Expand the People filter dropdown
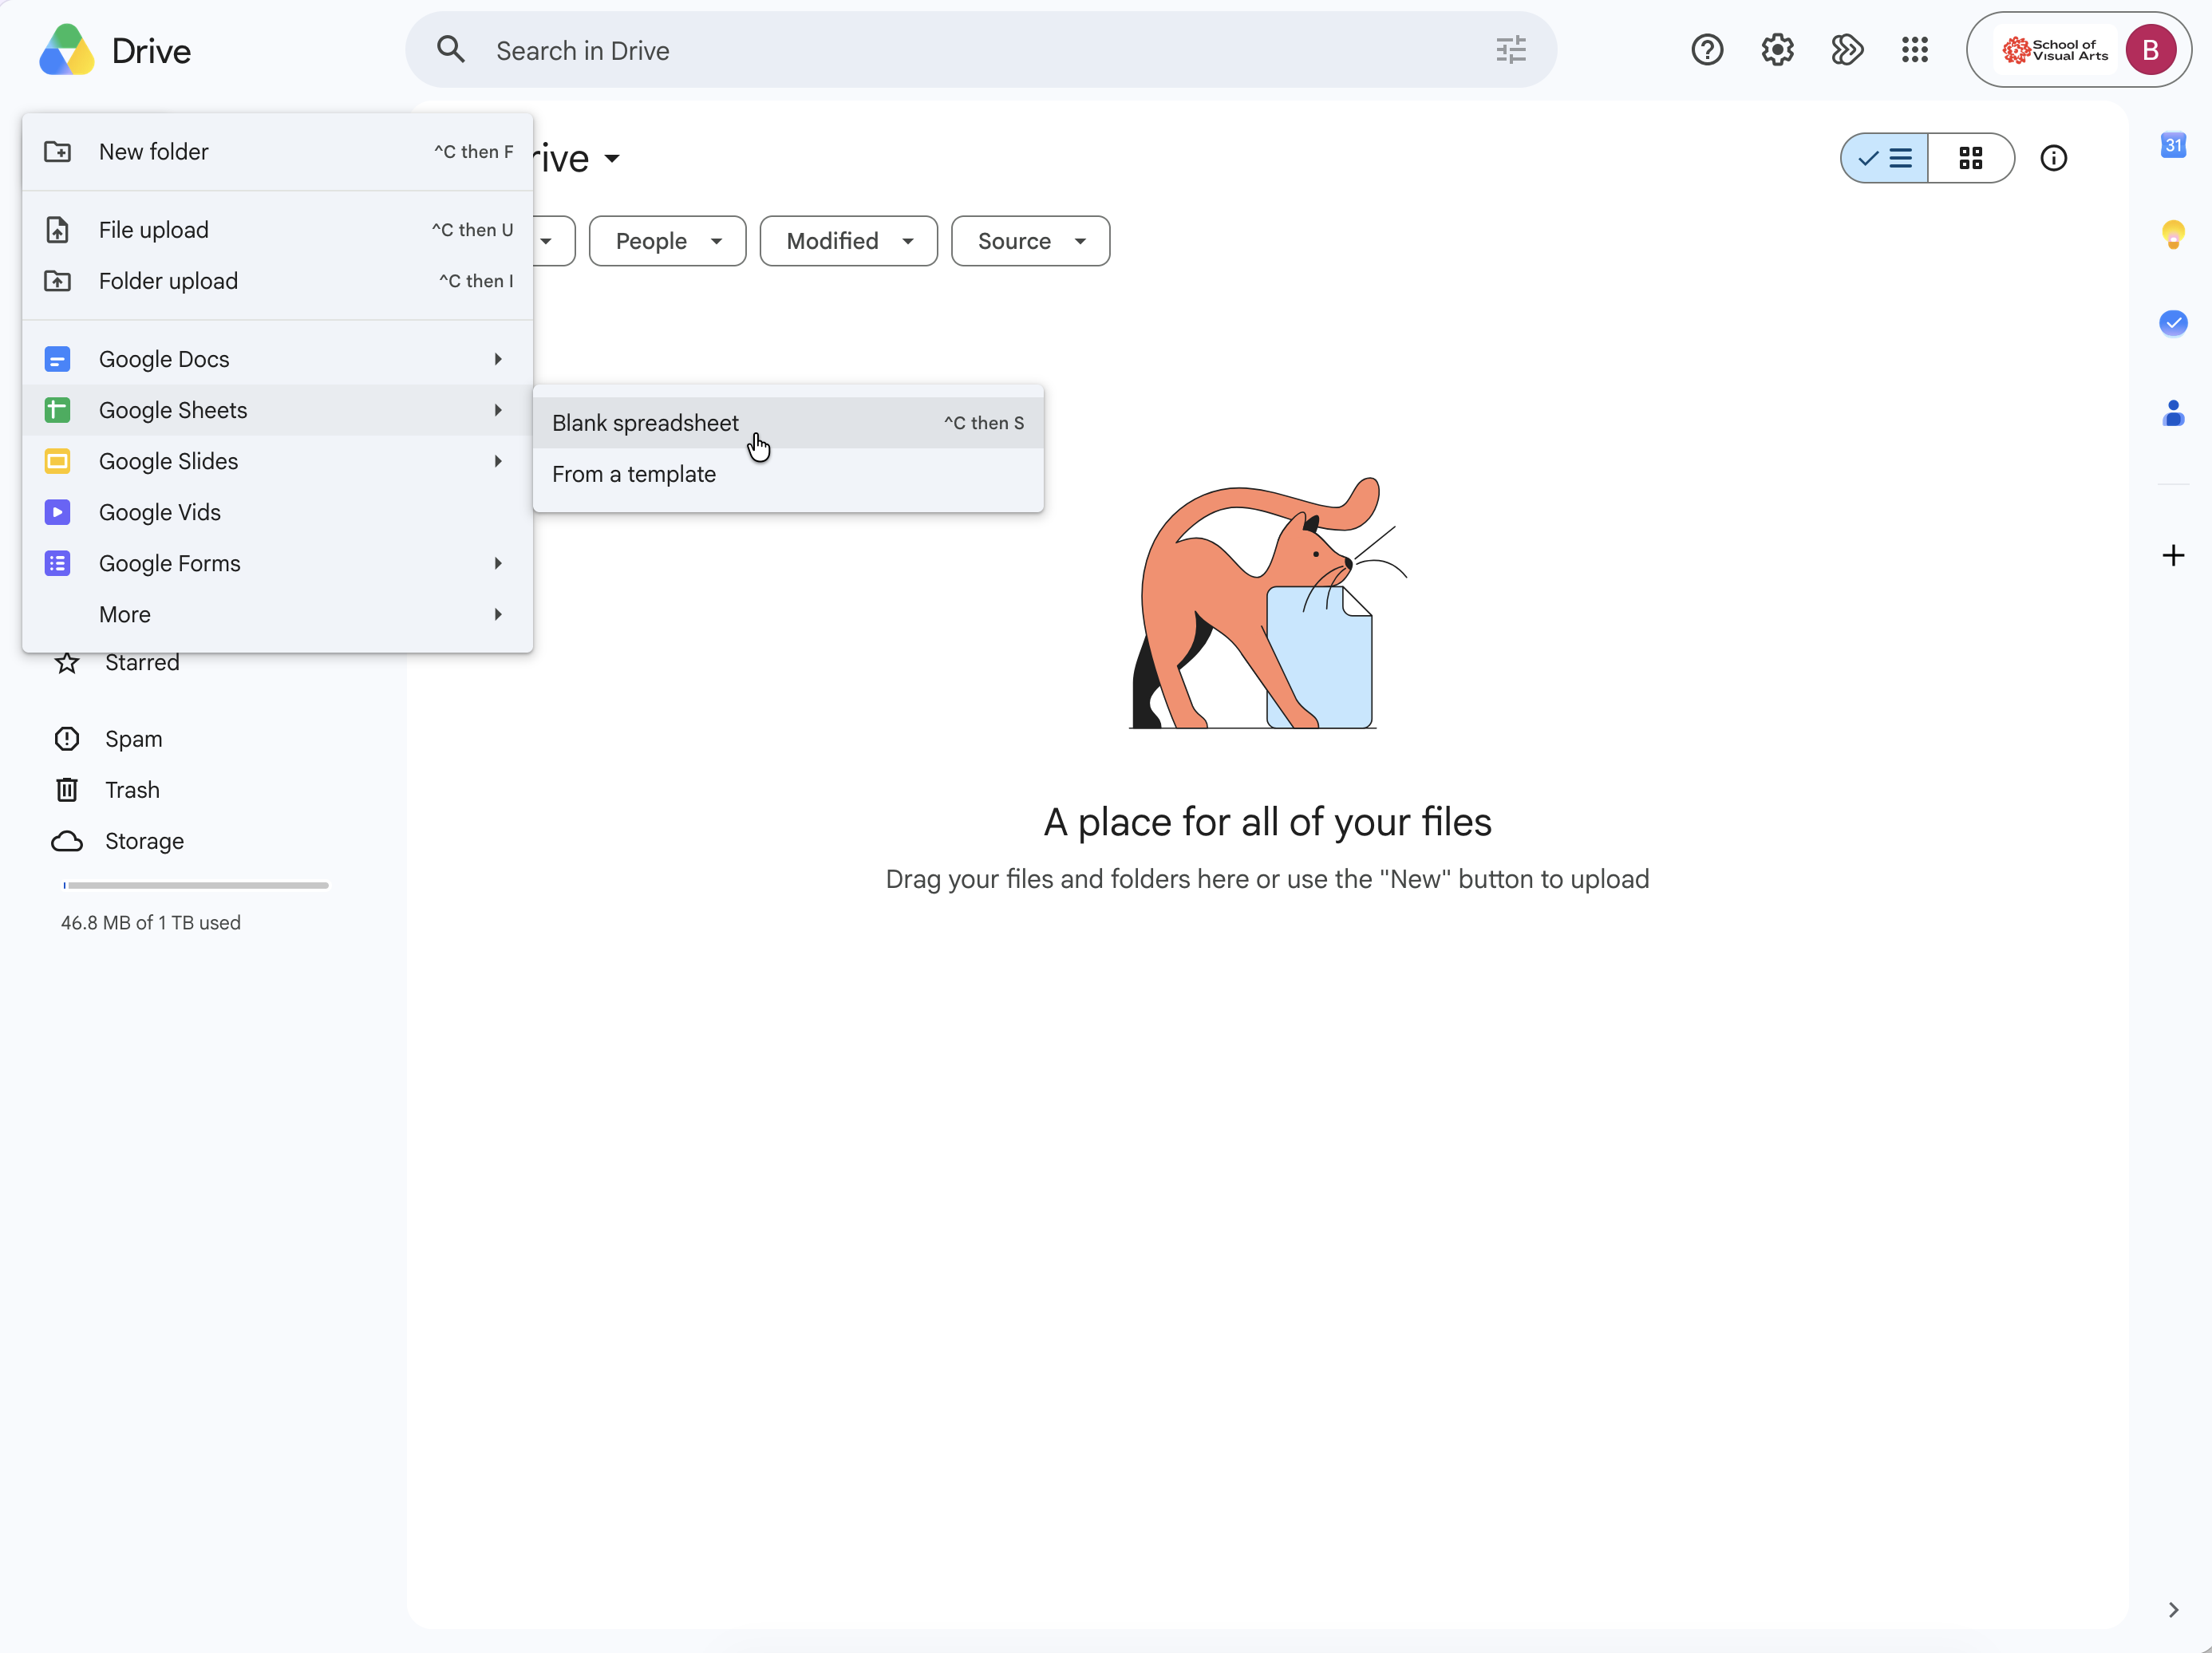The height and width of the screenshot is (1653, 2212). click(667, 241)
